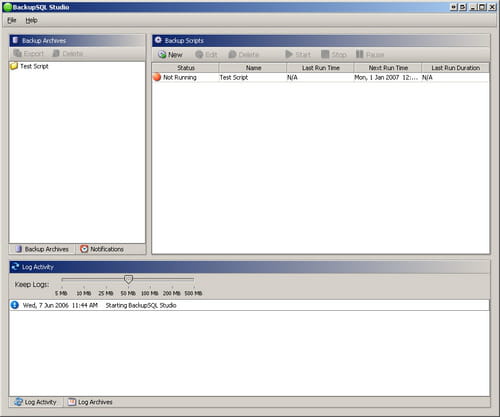The image size is (500, 417).
Task: Create a New backup script
Action: pos(170,54)
